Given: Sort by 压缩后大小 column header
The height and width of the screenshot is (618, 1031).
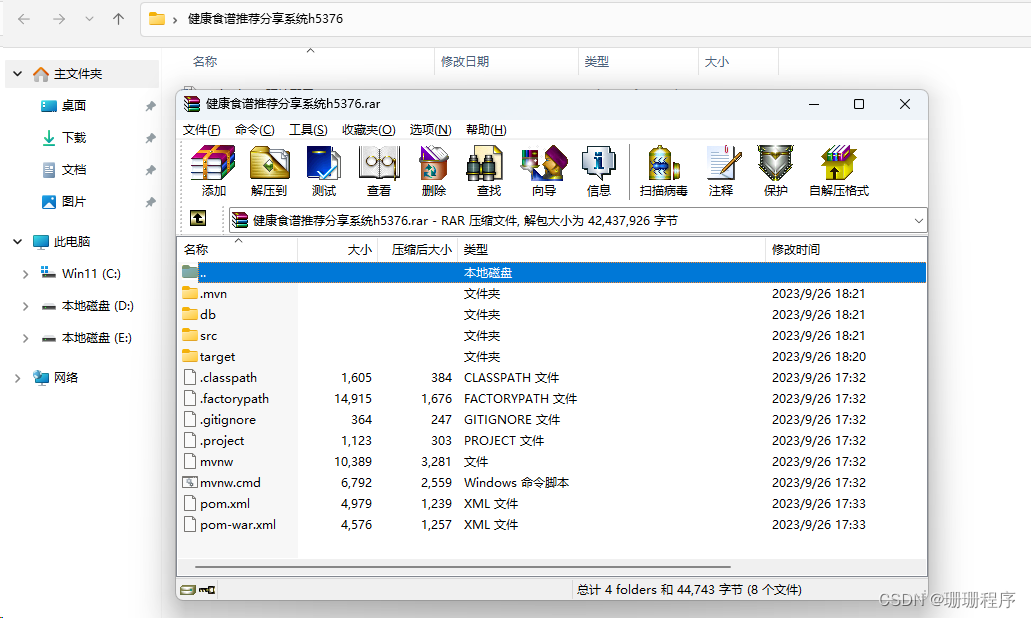Looking at the screenshot, I should 418,249.
